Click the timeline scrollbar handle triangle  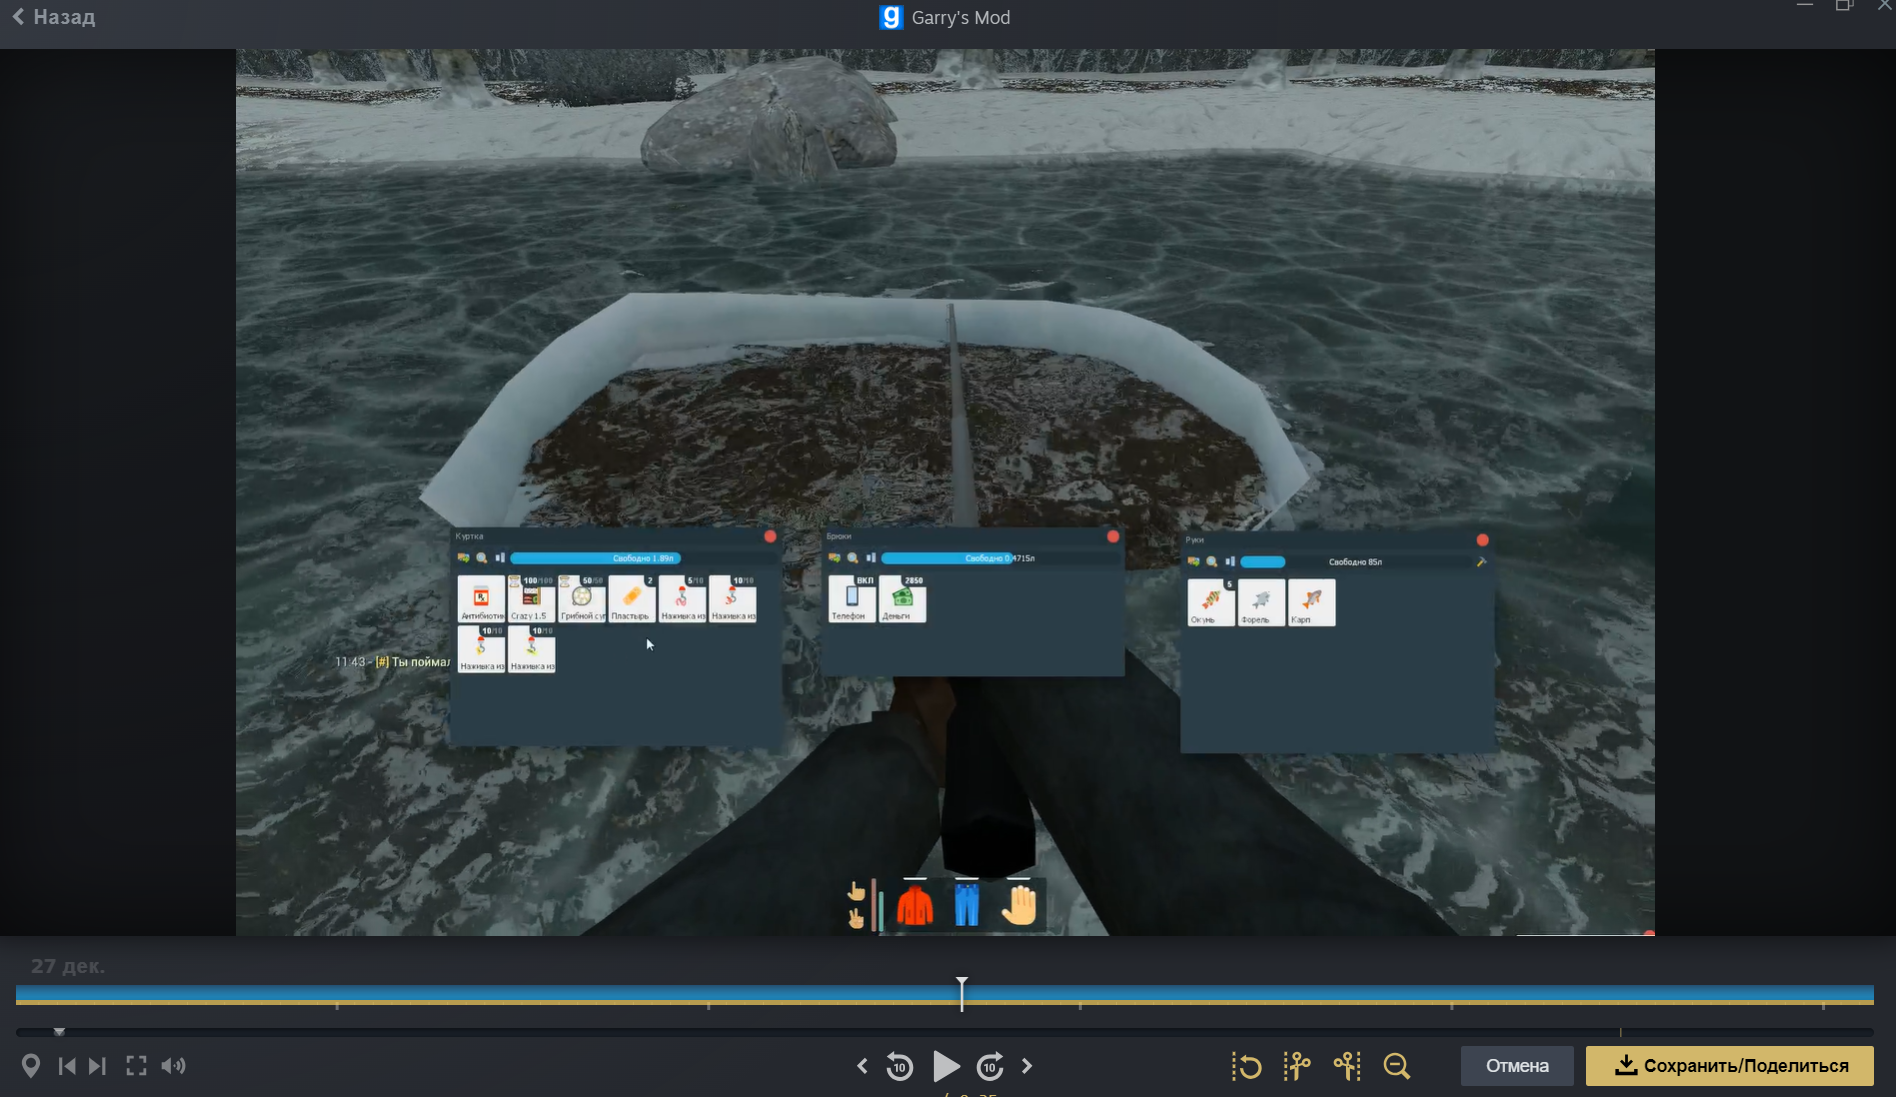(59, 1031)
